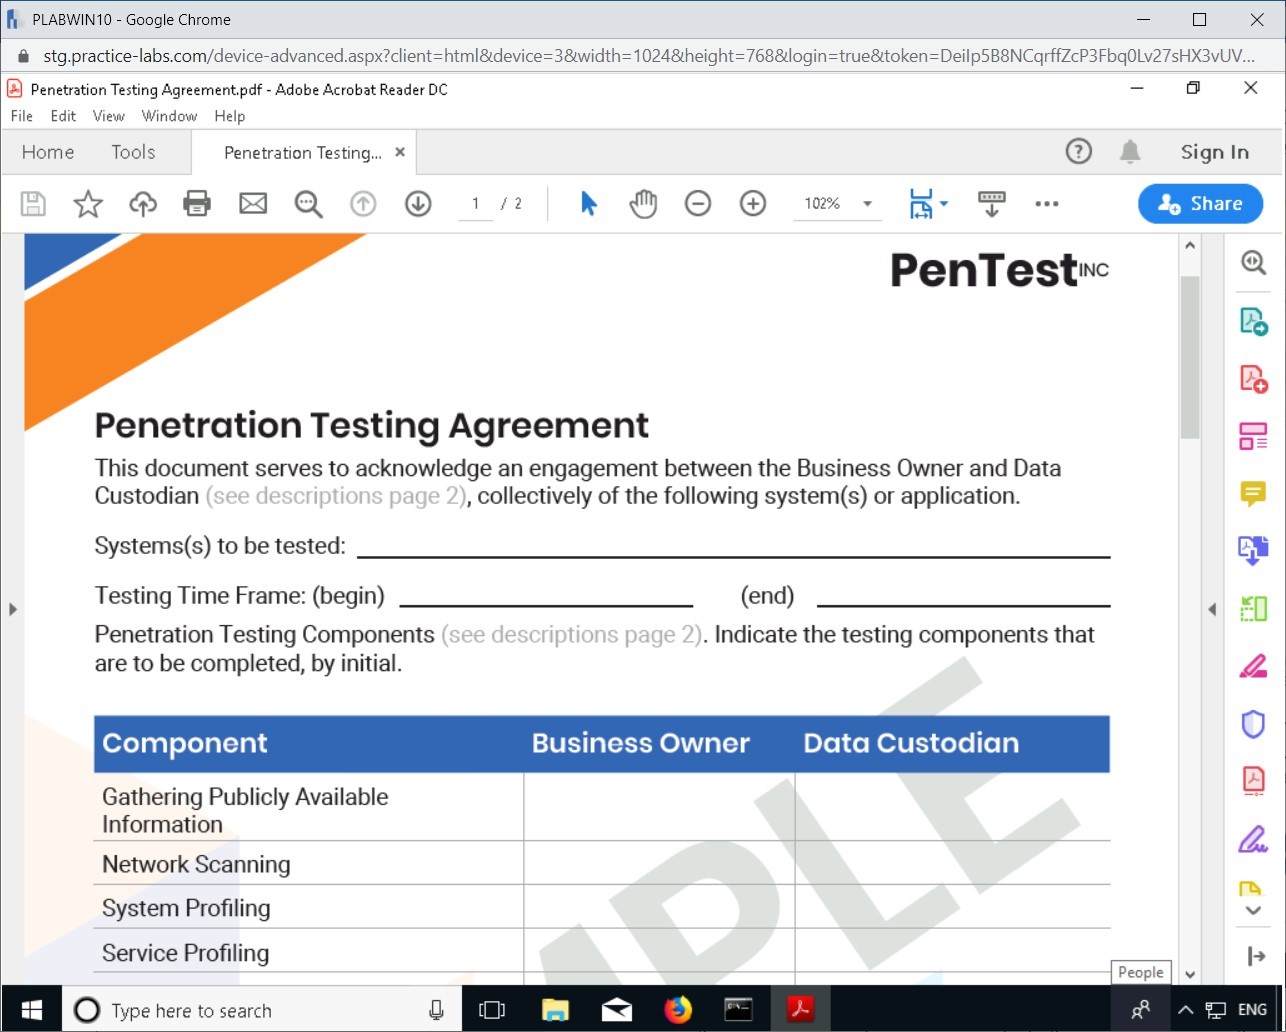Click the Share button
Viewport: 1286px width, 1032px height.
tap(1200, 204)
